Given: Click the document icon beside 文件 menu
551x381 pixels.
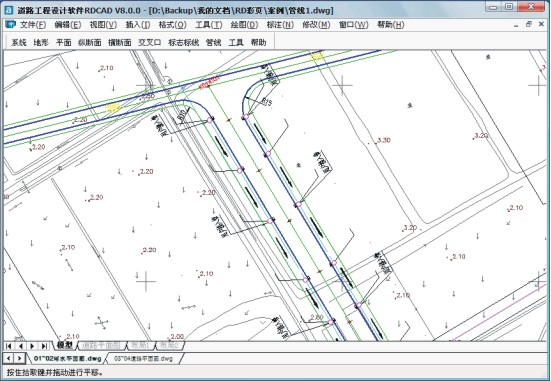Looking at the screenshot, I should point(11,25).
